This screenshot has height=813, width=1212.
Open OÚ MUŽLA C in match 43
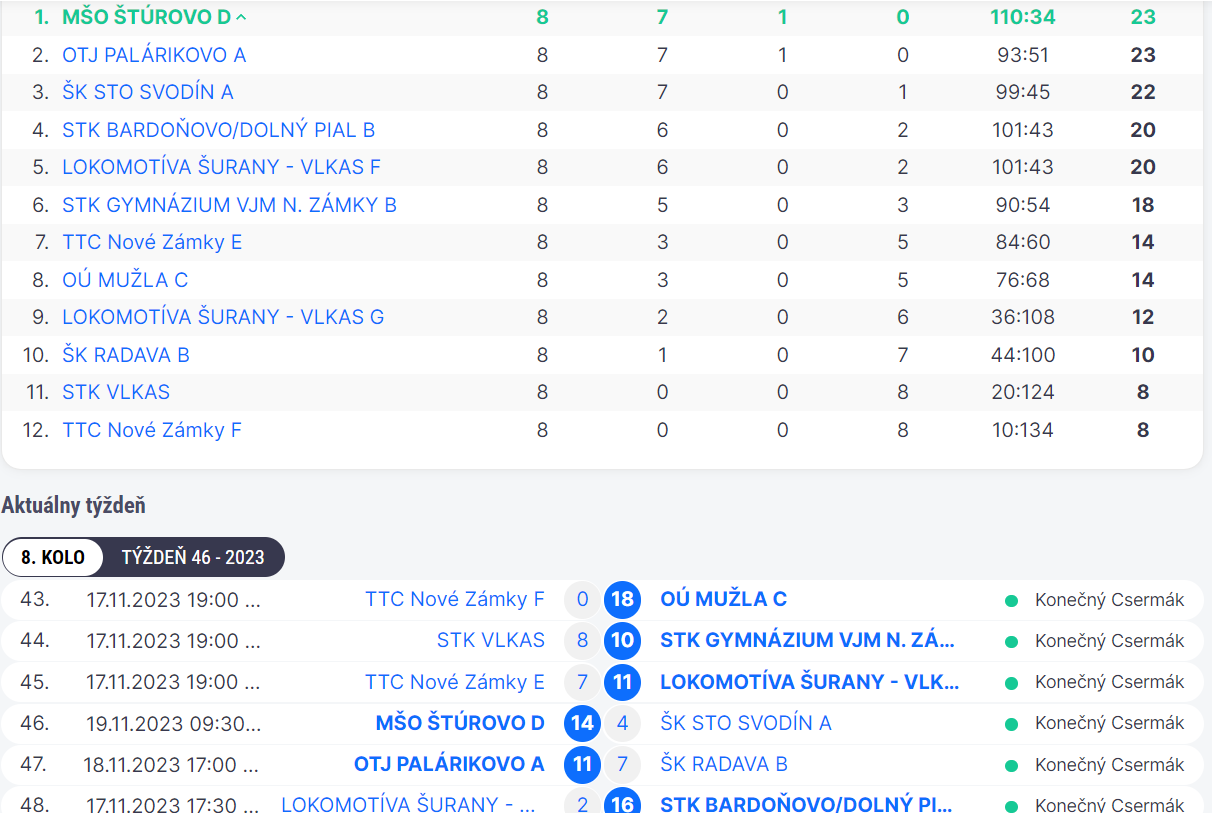tap(724, 599)
